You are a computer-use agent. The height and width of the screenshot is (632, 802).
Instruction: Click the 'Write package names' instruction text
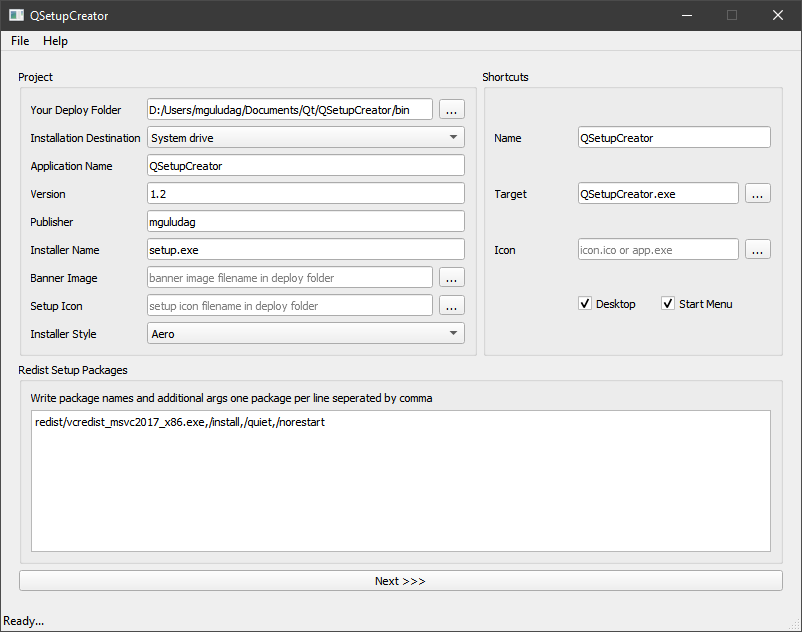tap(231, 398)
